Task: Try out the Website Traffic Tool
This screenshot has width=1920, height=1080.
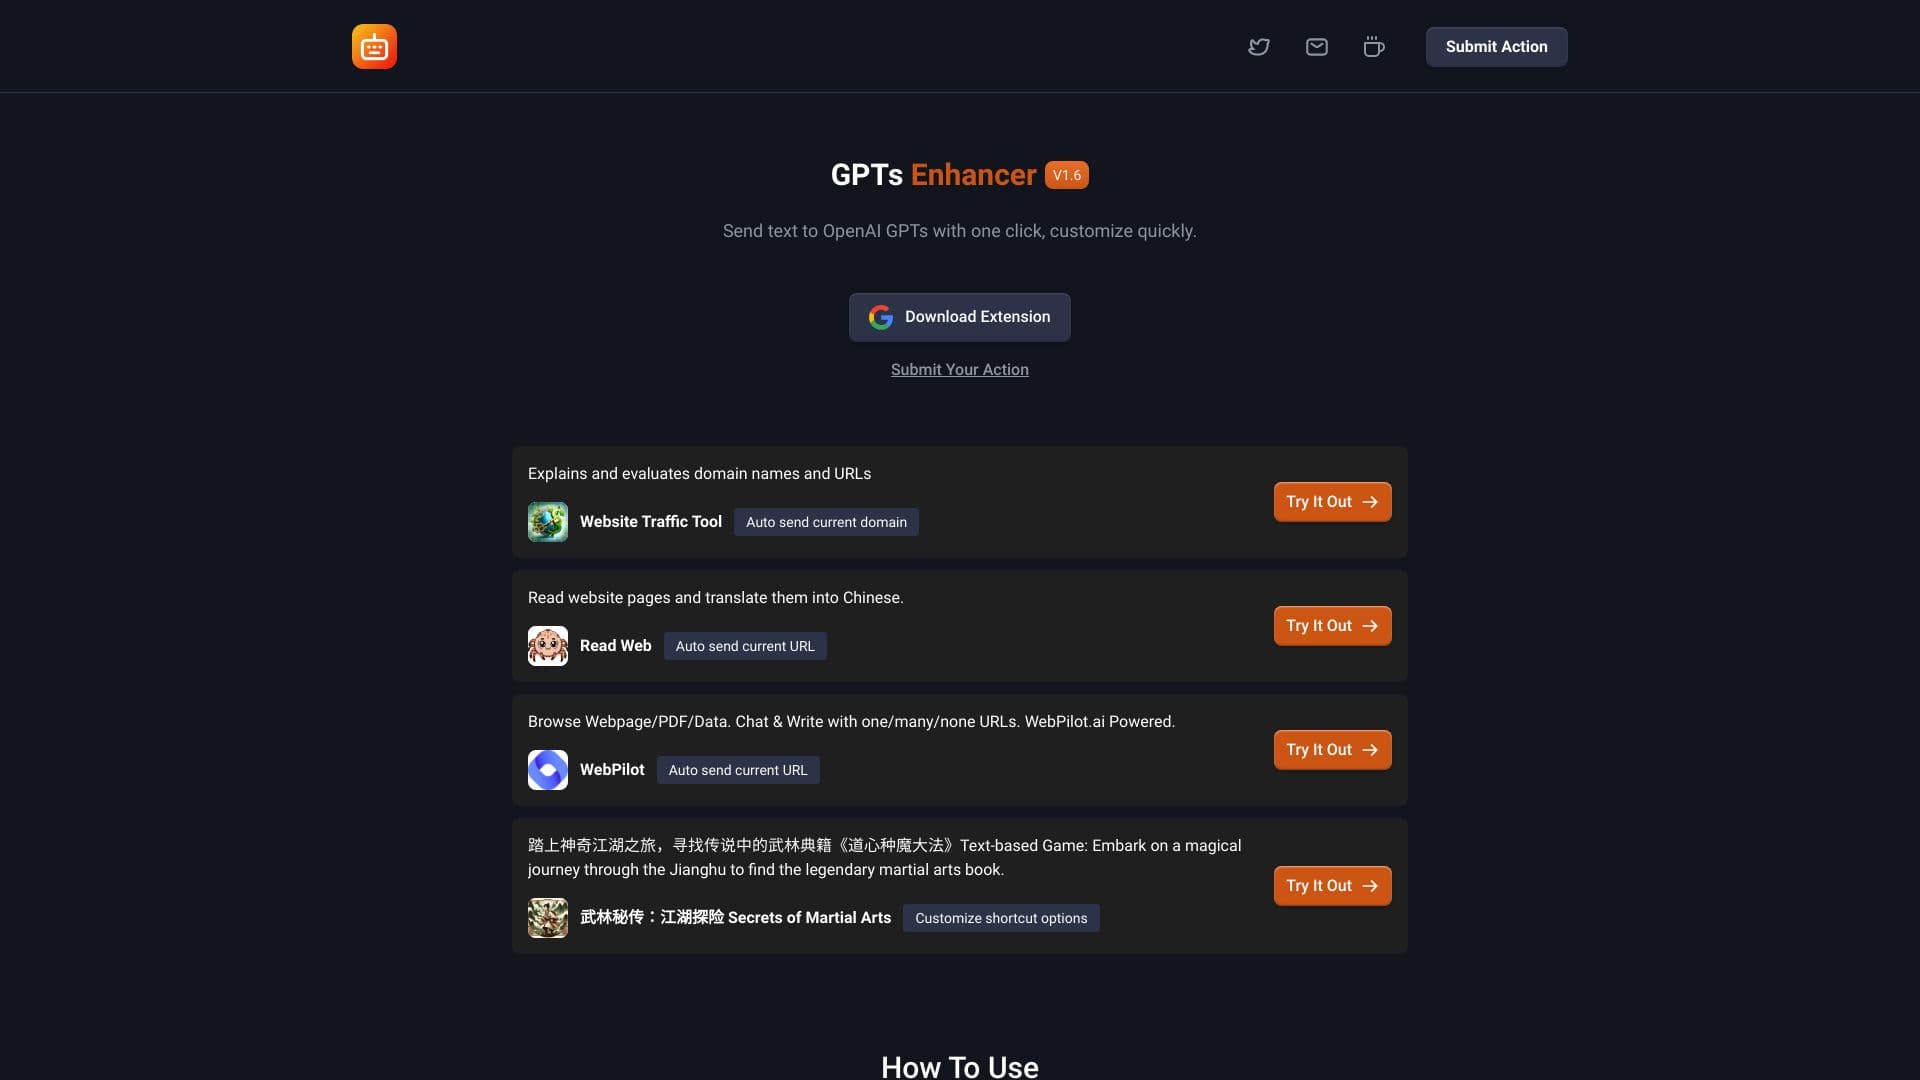Action: [1332, 502]
